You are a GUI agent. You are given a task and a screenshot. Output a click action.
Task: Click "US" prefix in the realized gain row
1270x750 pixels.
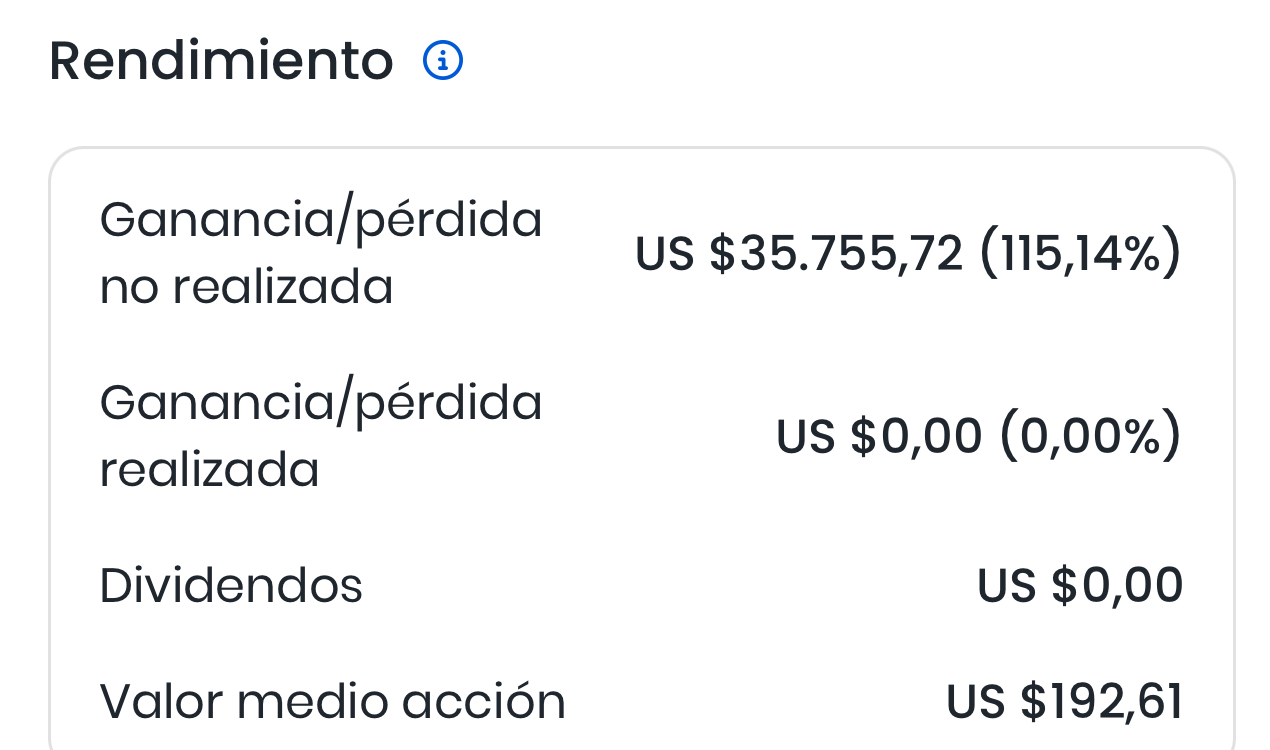point(805,436)
